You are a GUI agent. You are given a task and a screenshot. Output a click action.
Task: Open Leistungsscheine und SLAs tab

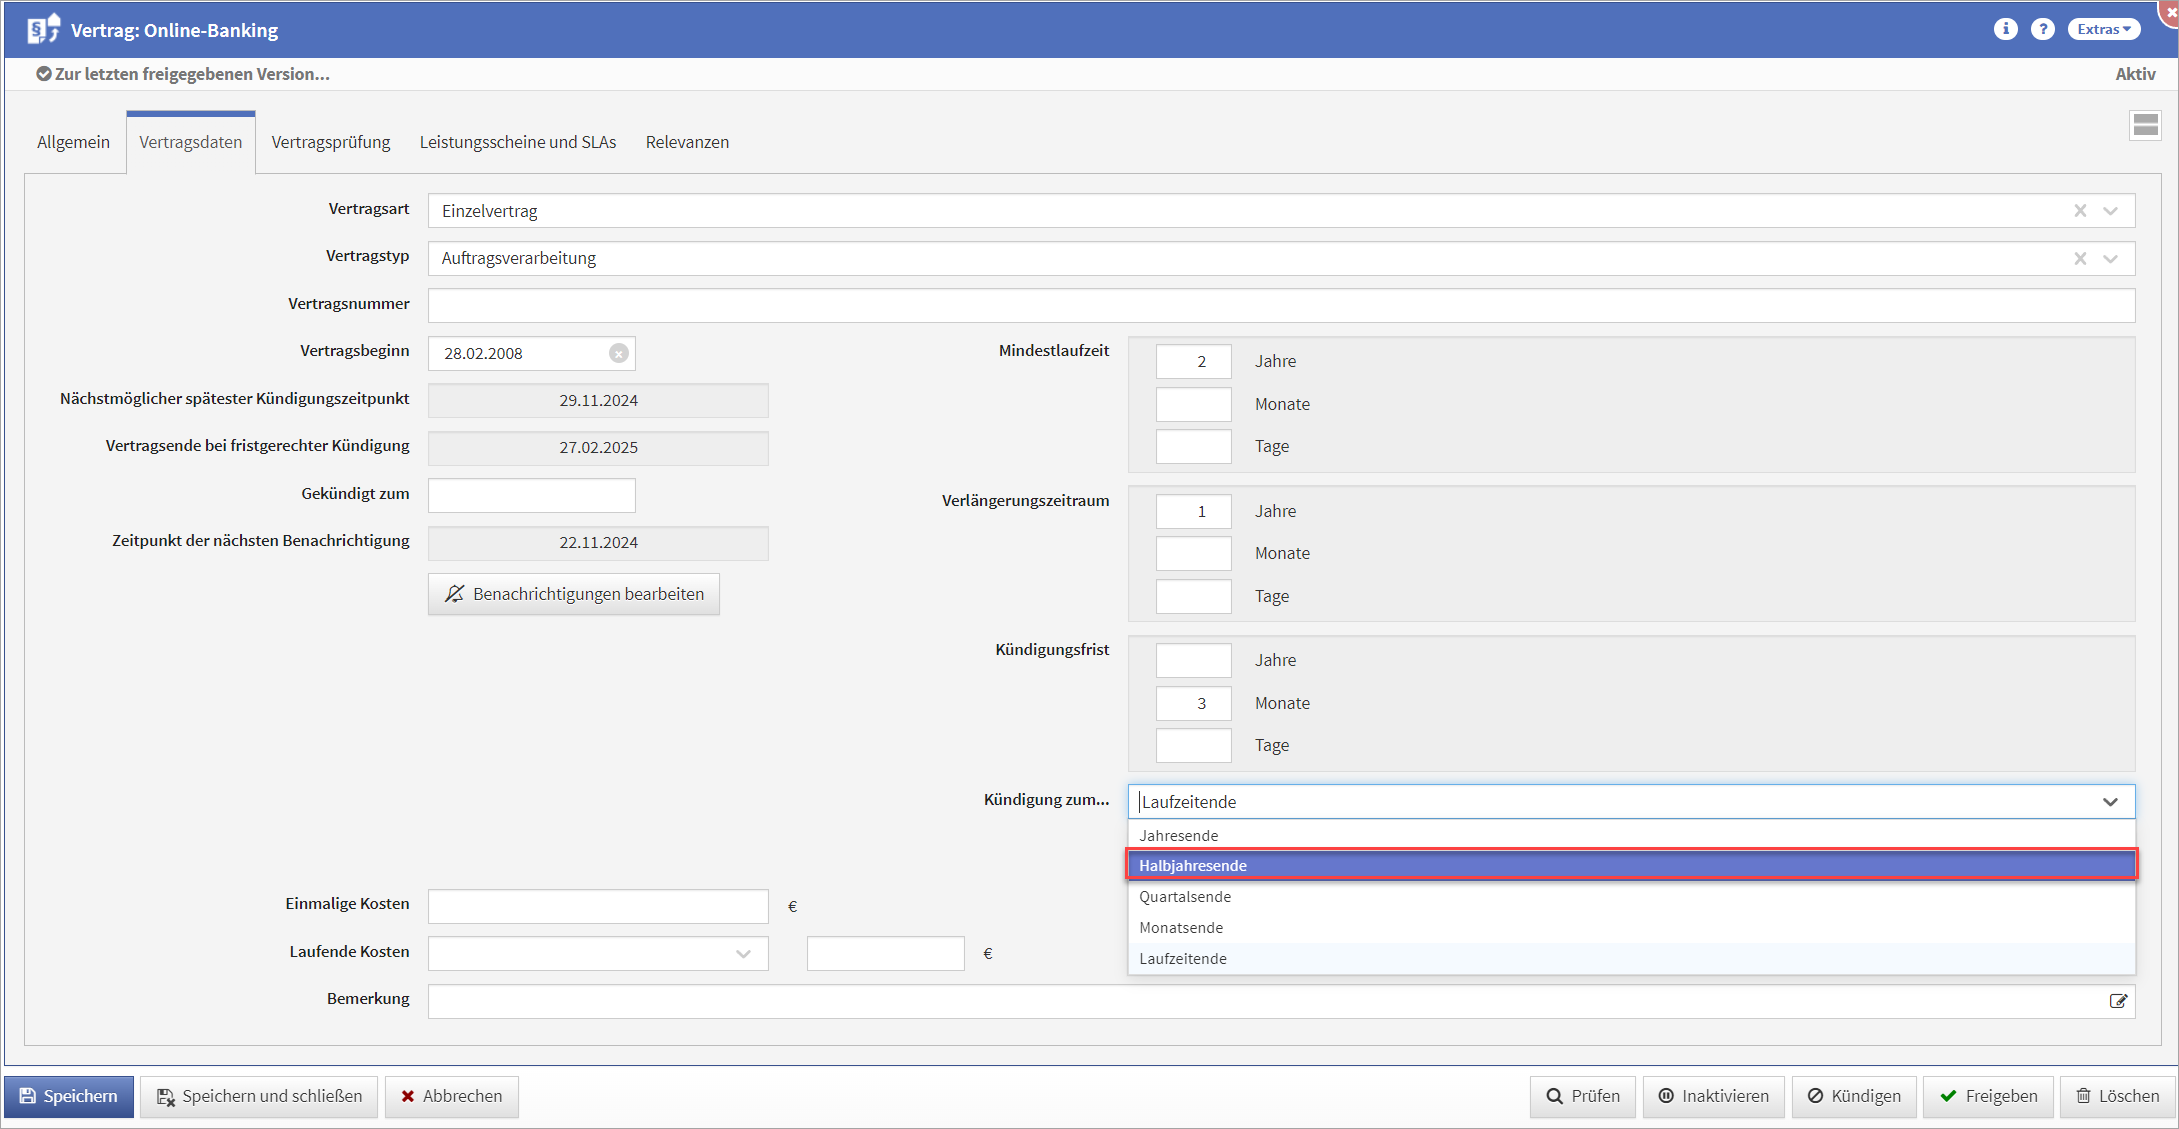pyautogui.click(x=518, y=142)
